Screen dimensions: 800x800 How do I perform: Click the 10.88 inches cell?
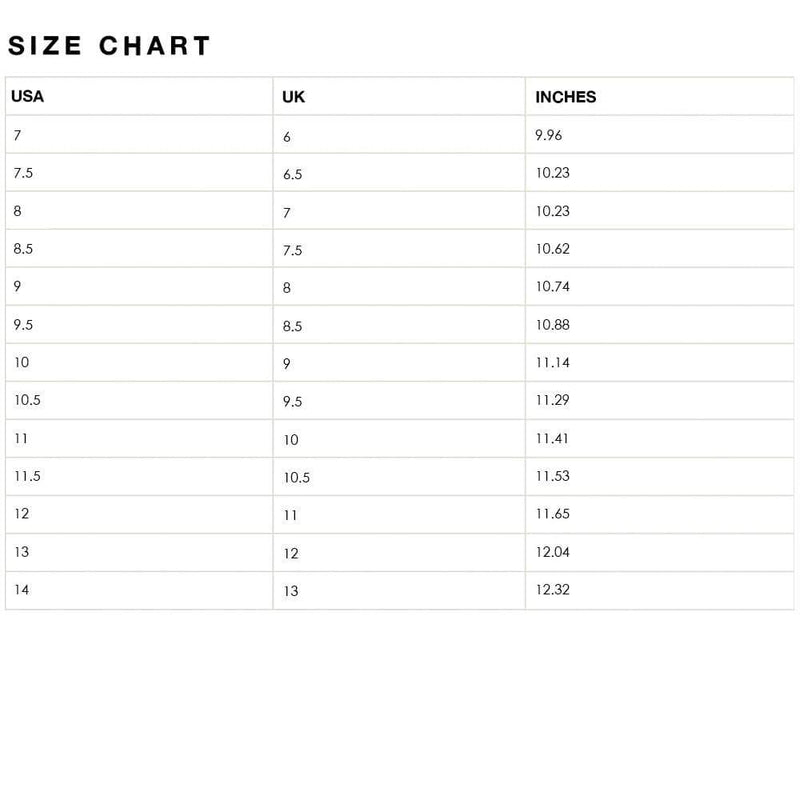[553, 325]
